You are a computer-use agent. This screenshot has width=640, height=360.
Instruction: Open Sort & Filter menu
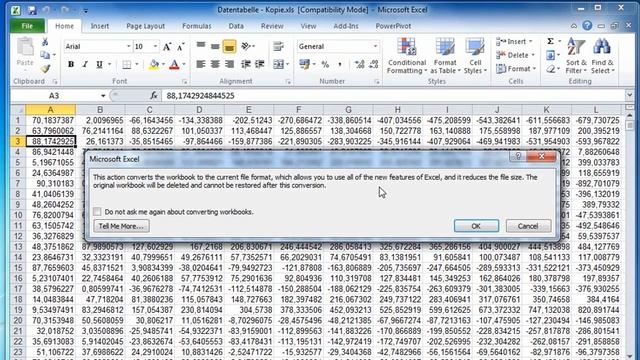576,56
